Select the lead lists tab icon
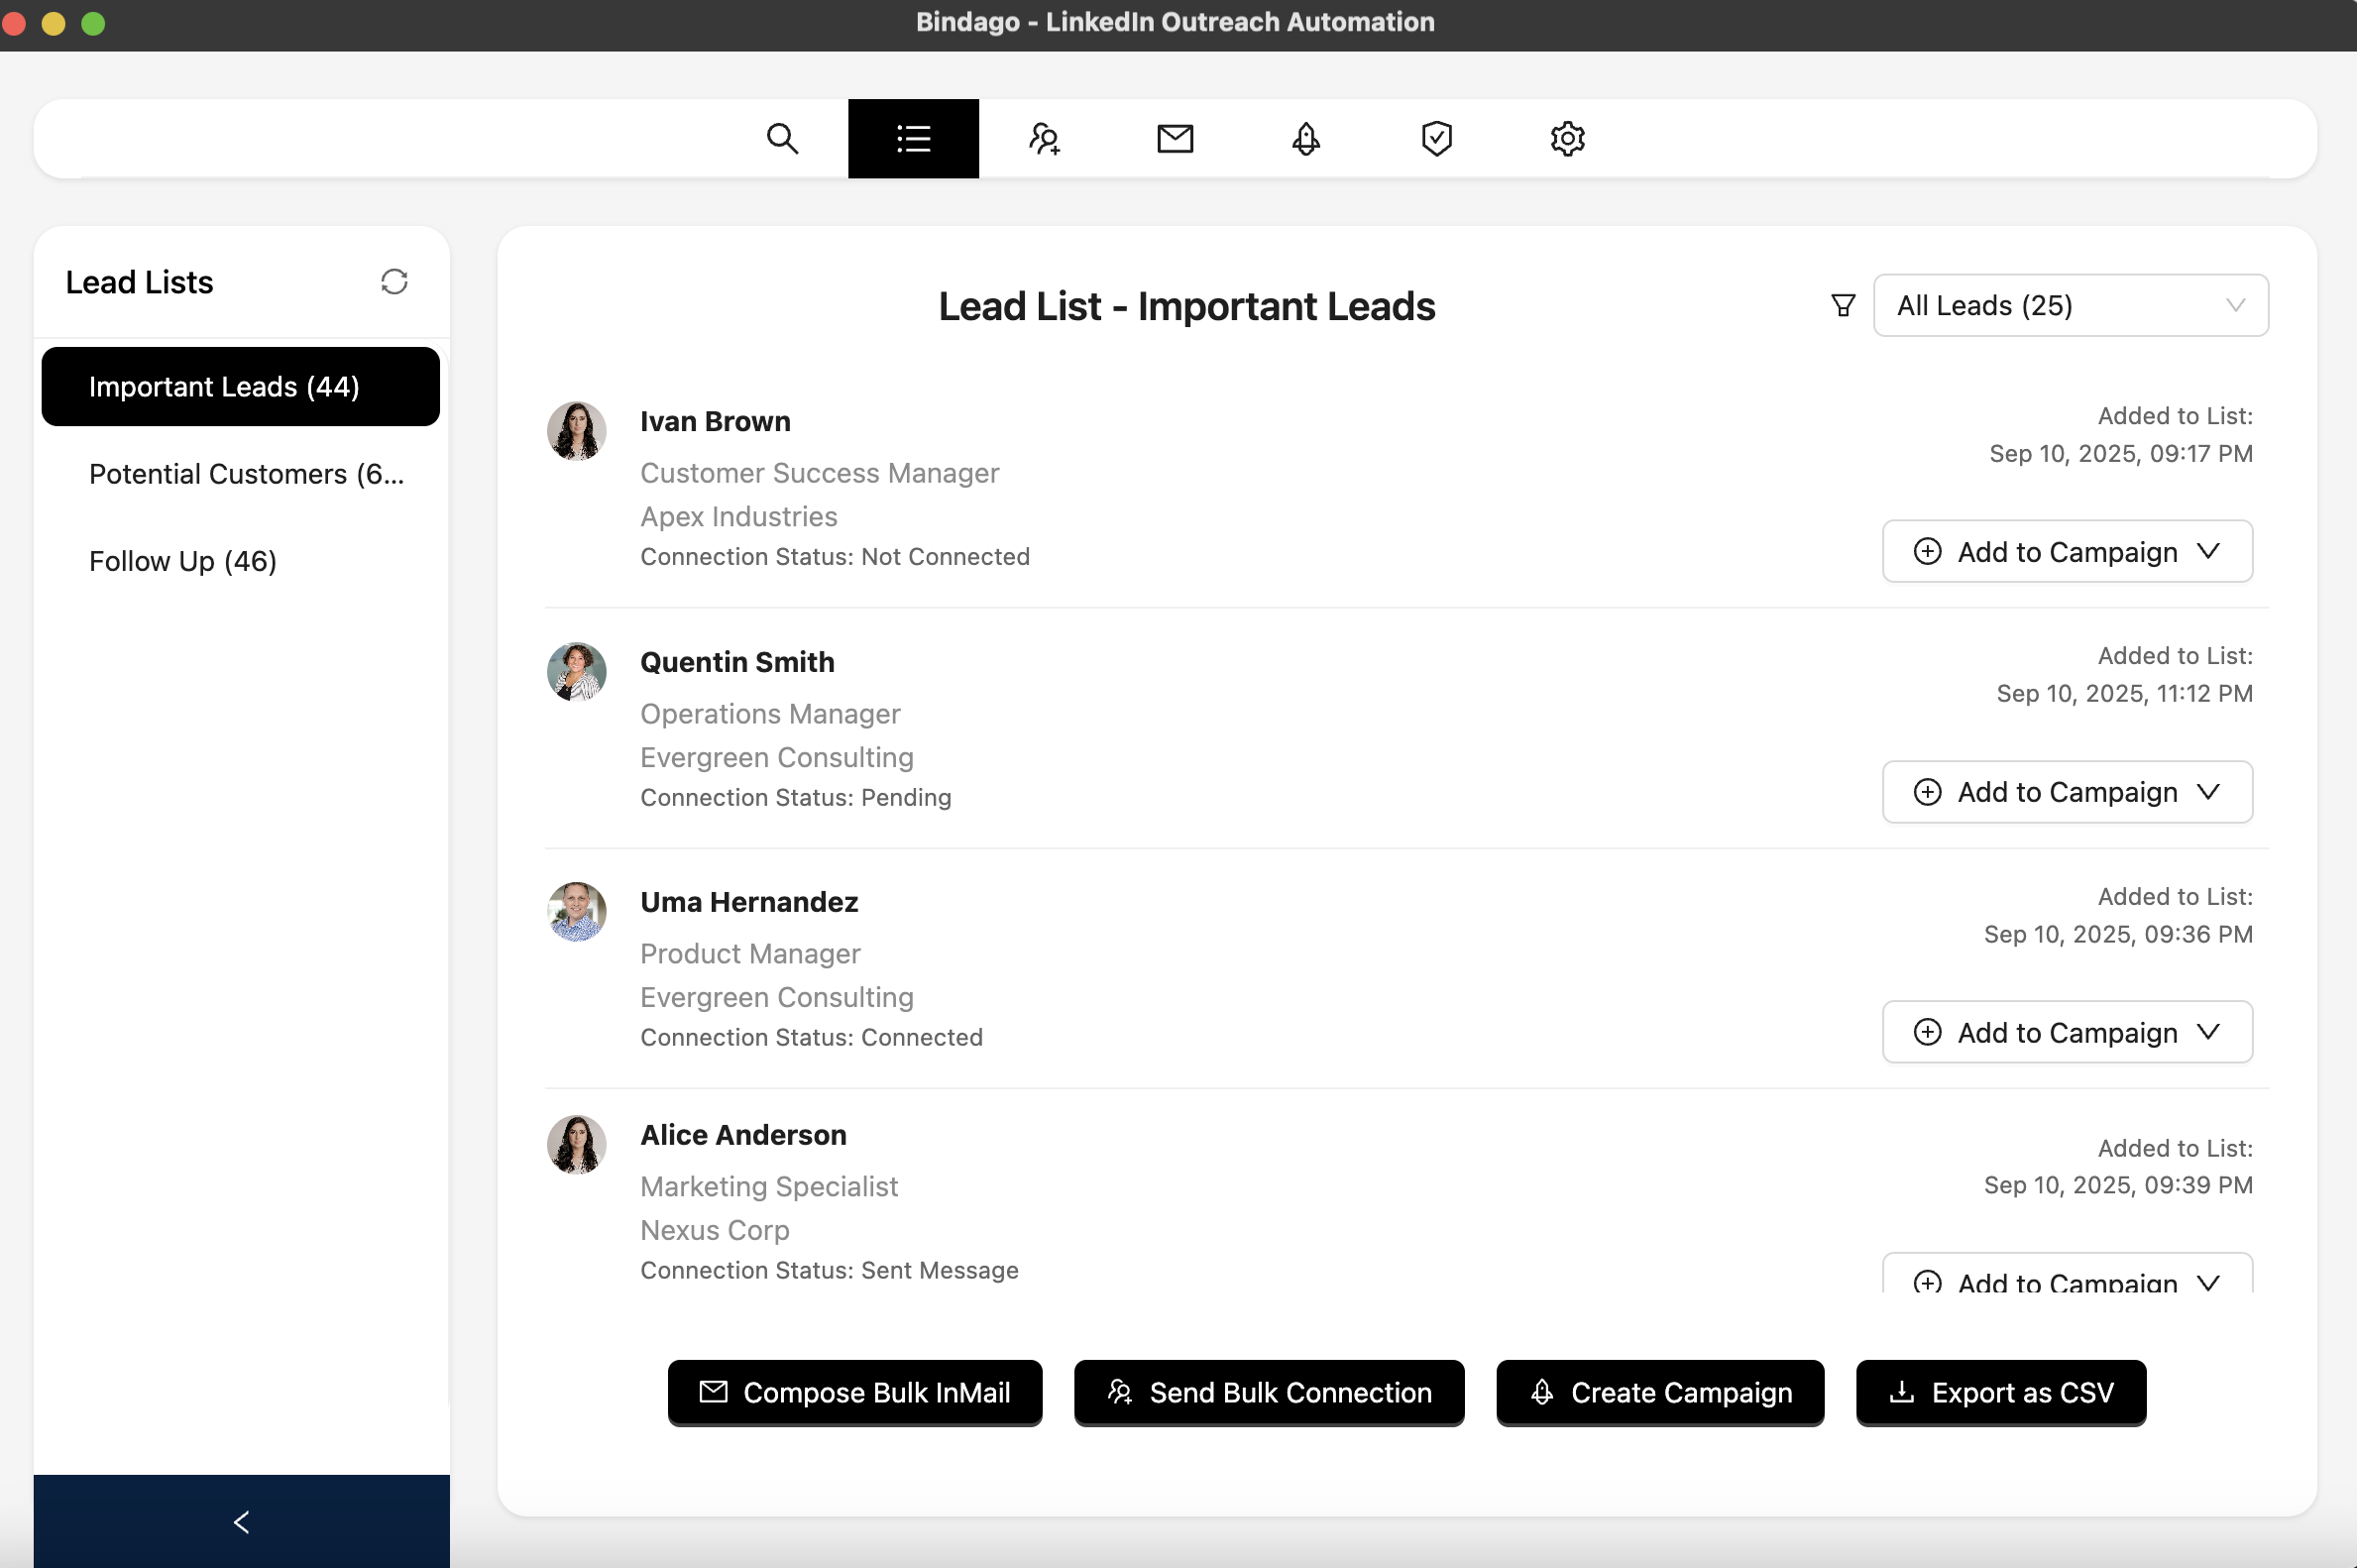Screen dimensions: 2357x1568 [x=913, y=138]
